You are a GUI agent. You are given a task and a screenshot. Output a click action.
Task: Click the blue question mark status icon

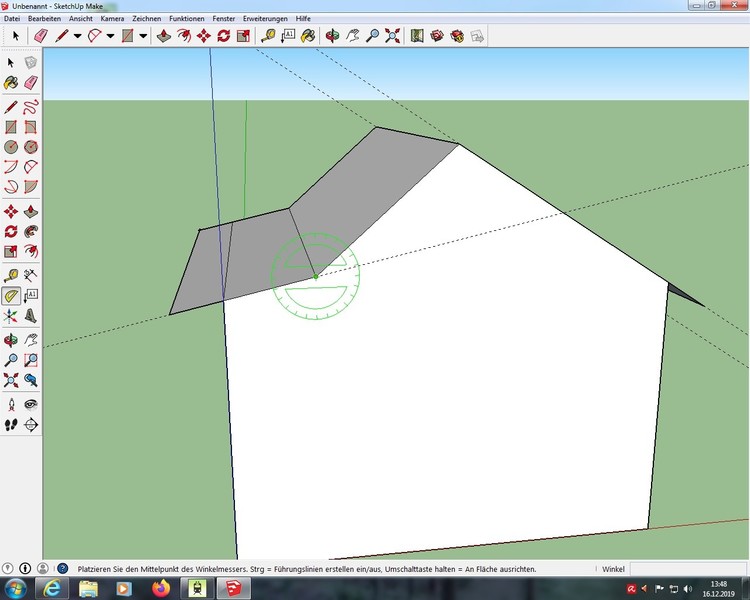[x=63, y=568]
